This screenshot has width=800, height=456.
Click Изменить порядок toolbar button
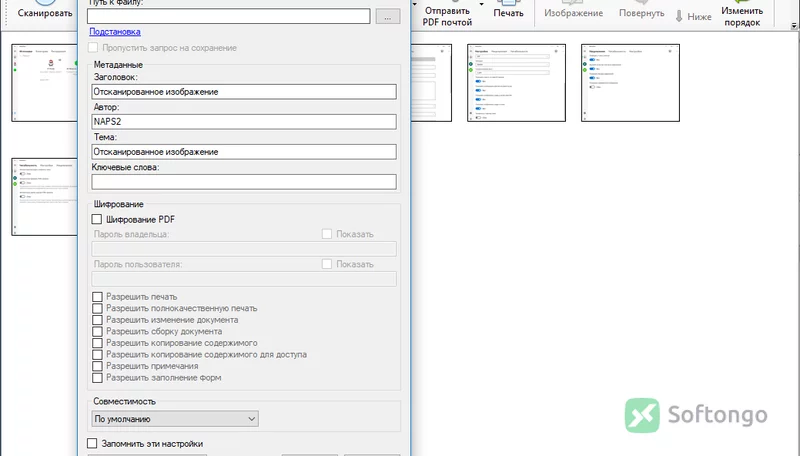point(742,14)
